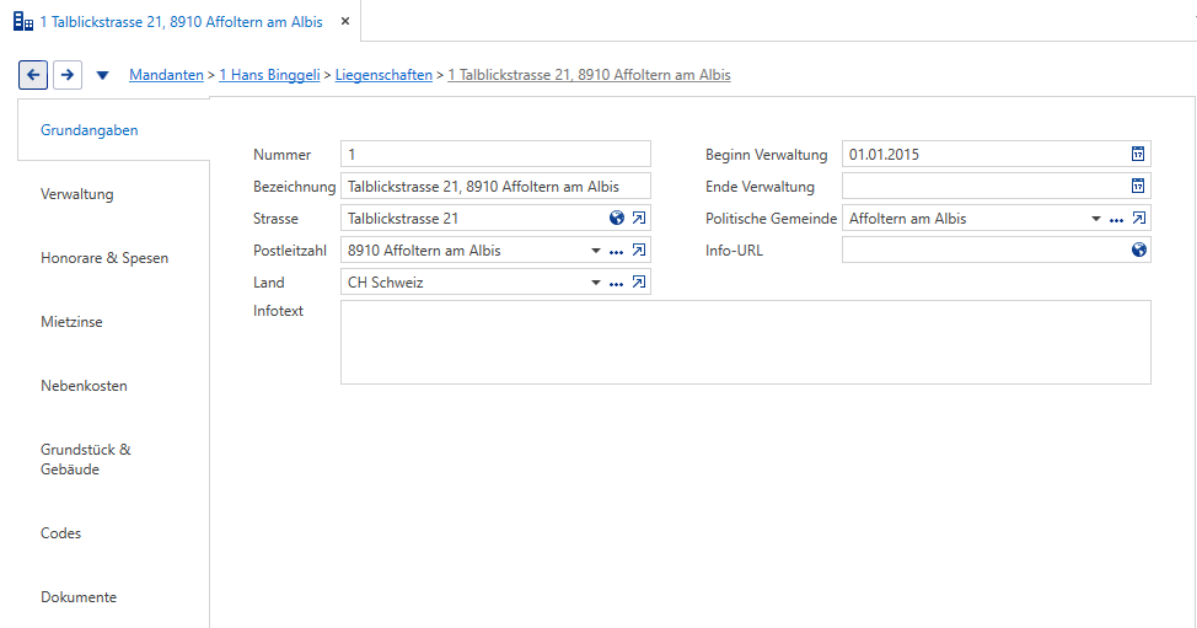Open the 1 Hans Binggeli breadcrumb link
Viewport: 1197px width, 628px height.
(269, 75)
